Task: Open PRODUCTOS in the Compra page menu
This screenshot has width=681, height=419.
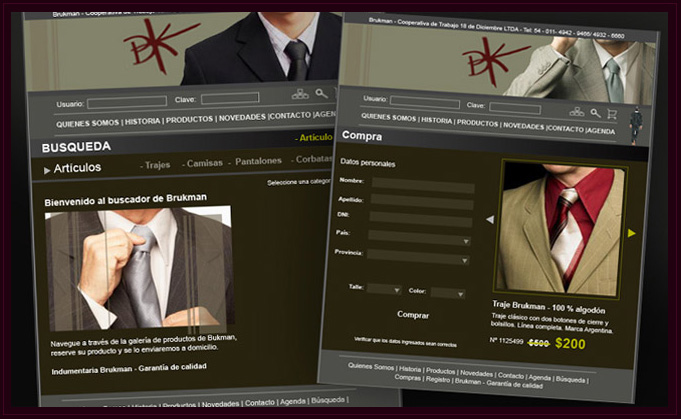Action: (477, 123)
